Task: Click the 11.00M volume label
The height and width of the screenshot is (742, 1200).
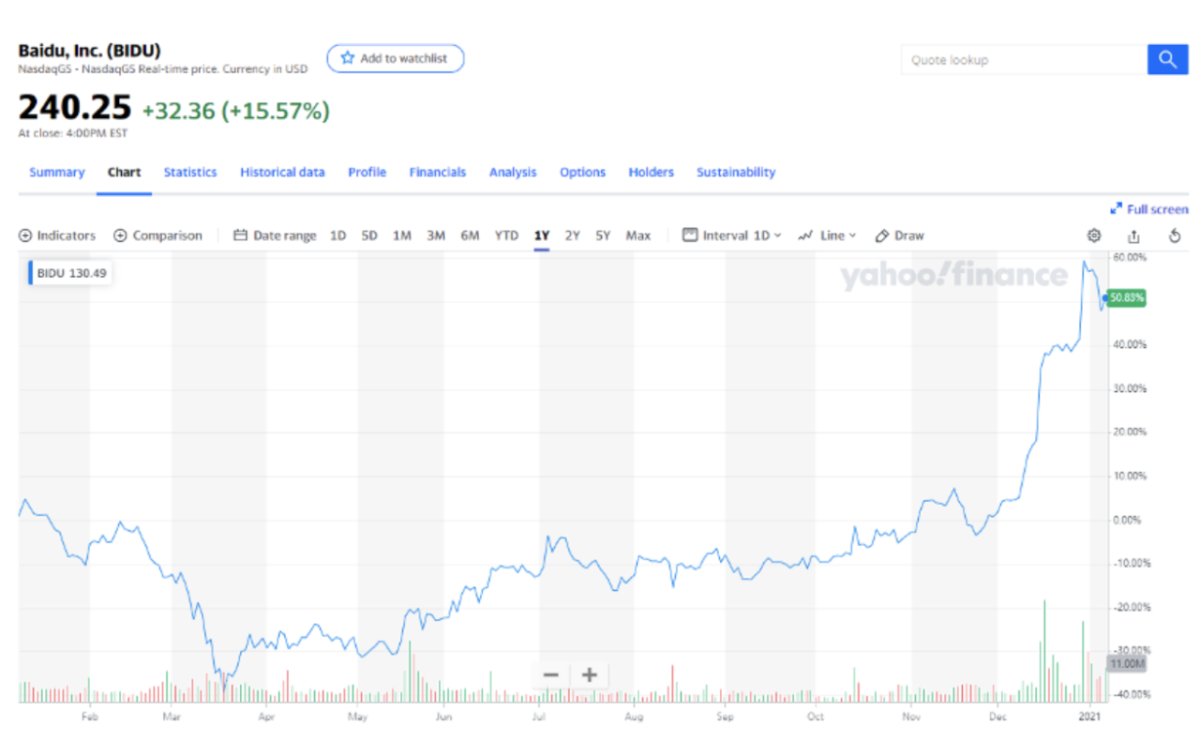Action: 1127,664
